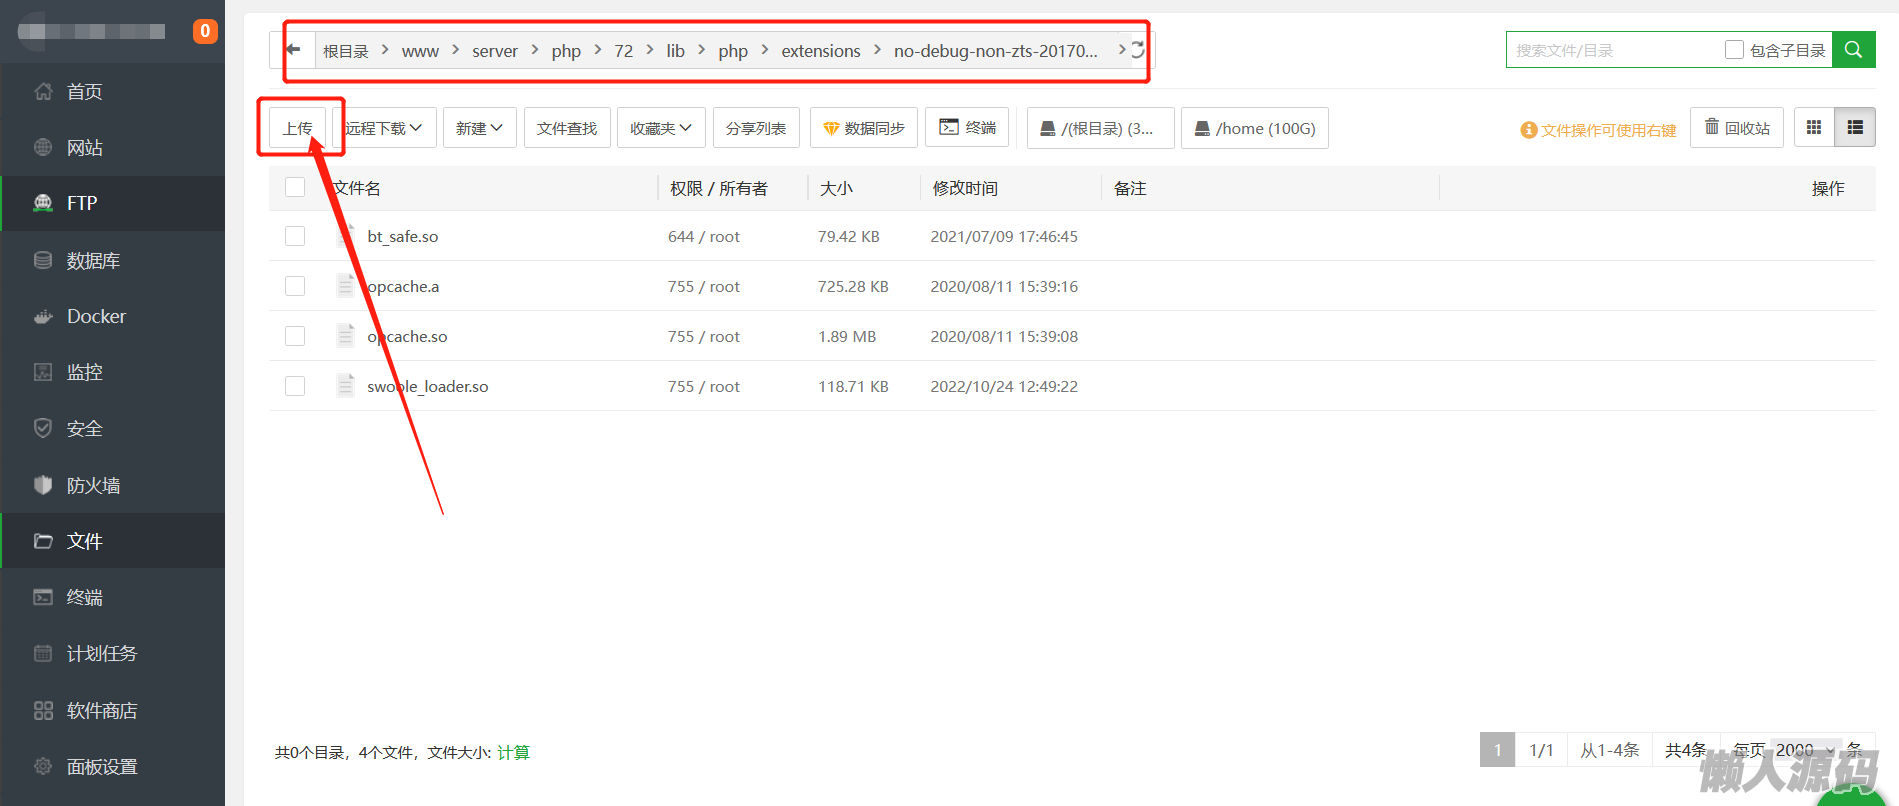The image size is (1899, 806).
Task: Expand the remote download (远程下载) dropdown
Action: (384, 128)
